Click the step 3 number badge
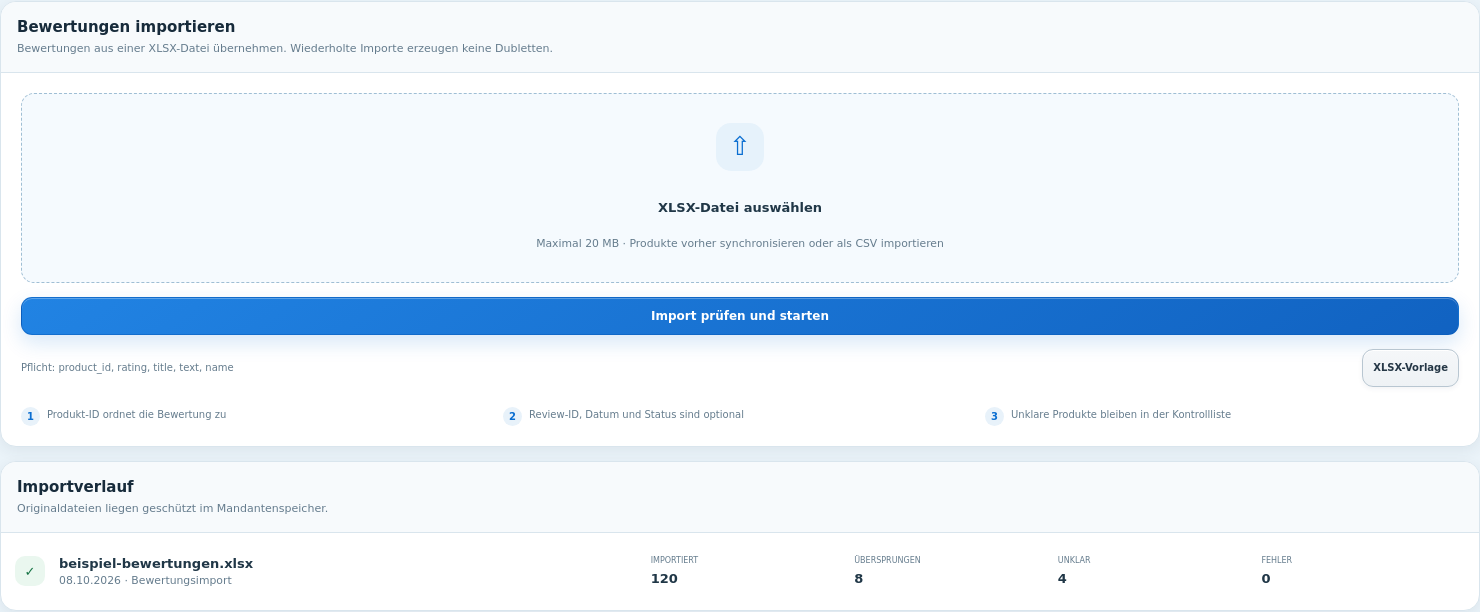The width and height of the screenshot is (1480, 612). click(x=994, y=416)
